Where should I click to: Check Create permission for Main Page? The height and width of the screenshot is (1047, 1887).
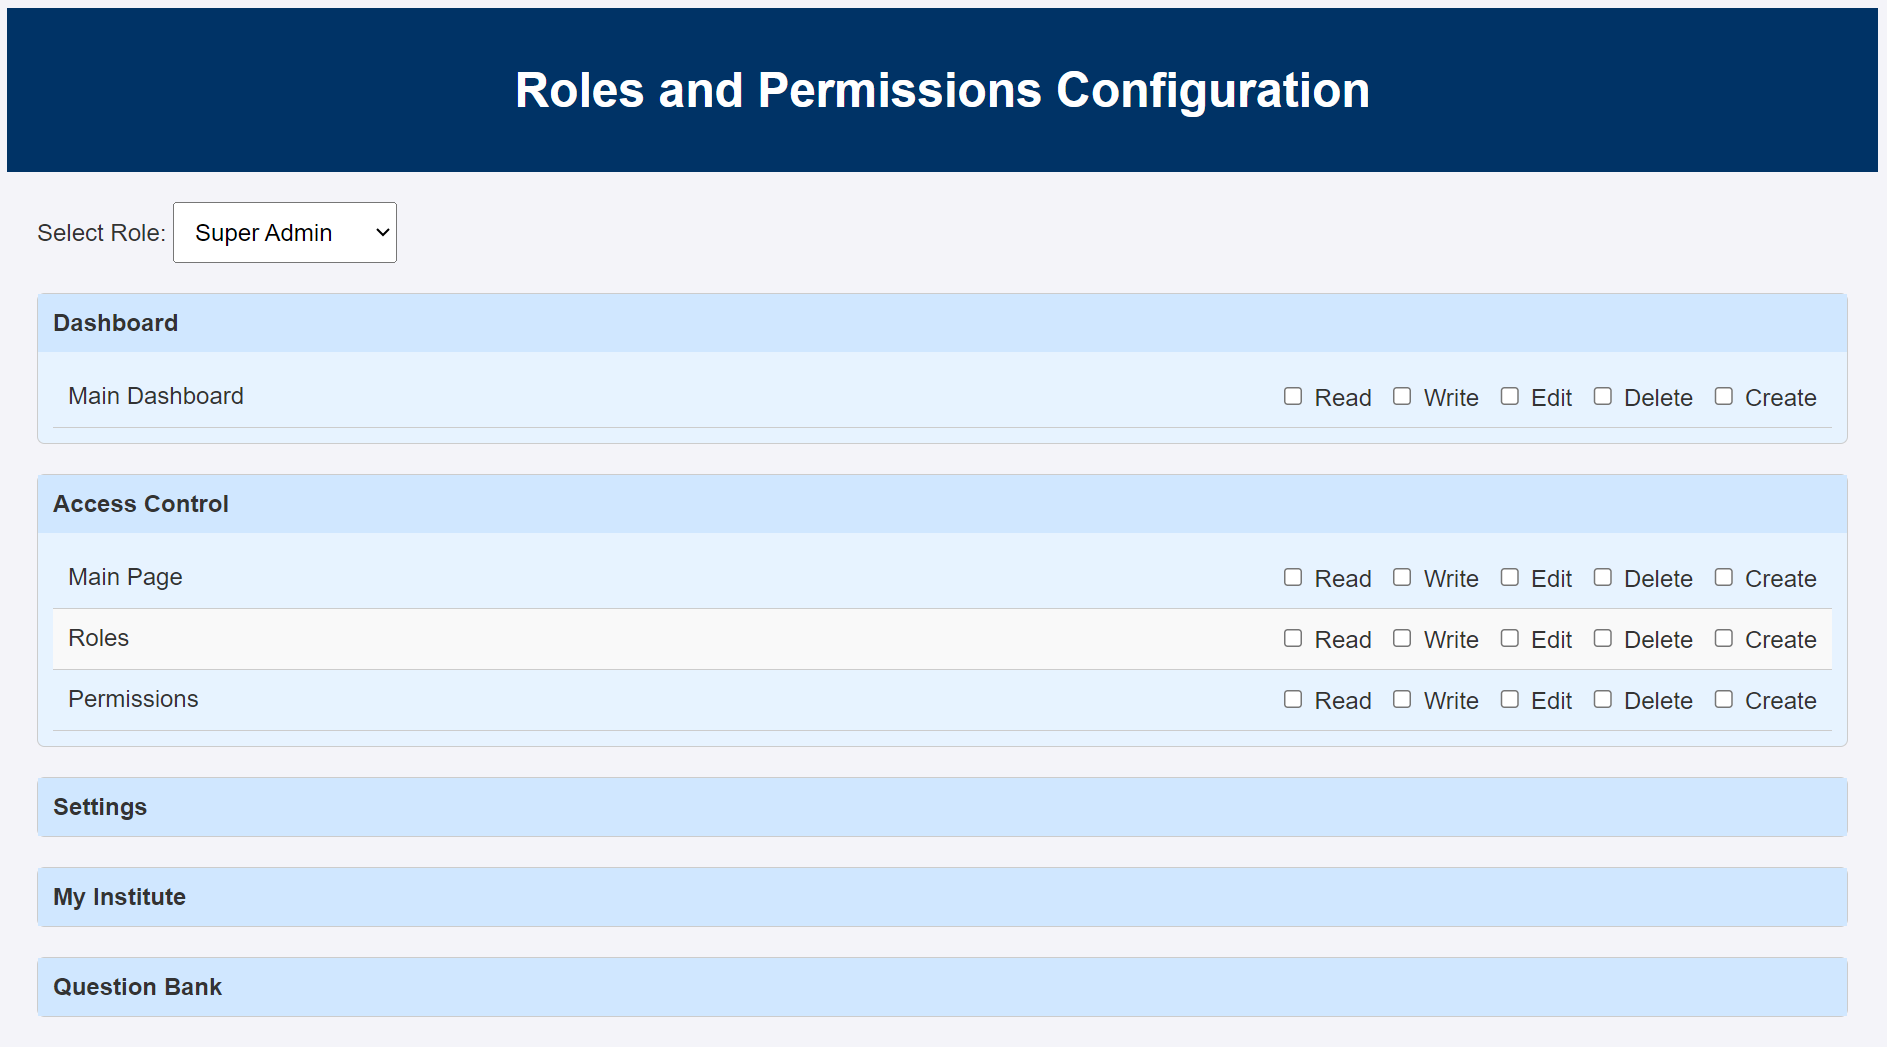pos(1723,577)
